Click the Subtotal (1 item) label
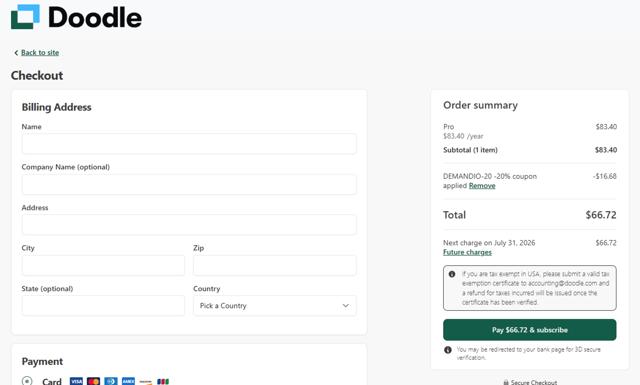 point(470,150)
